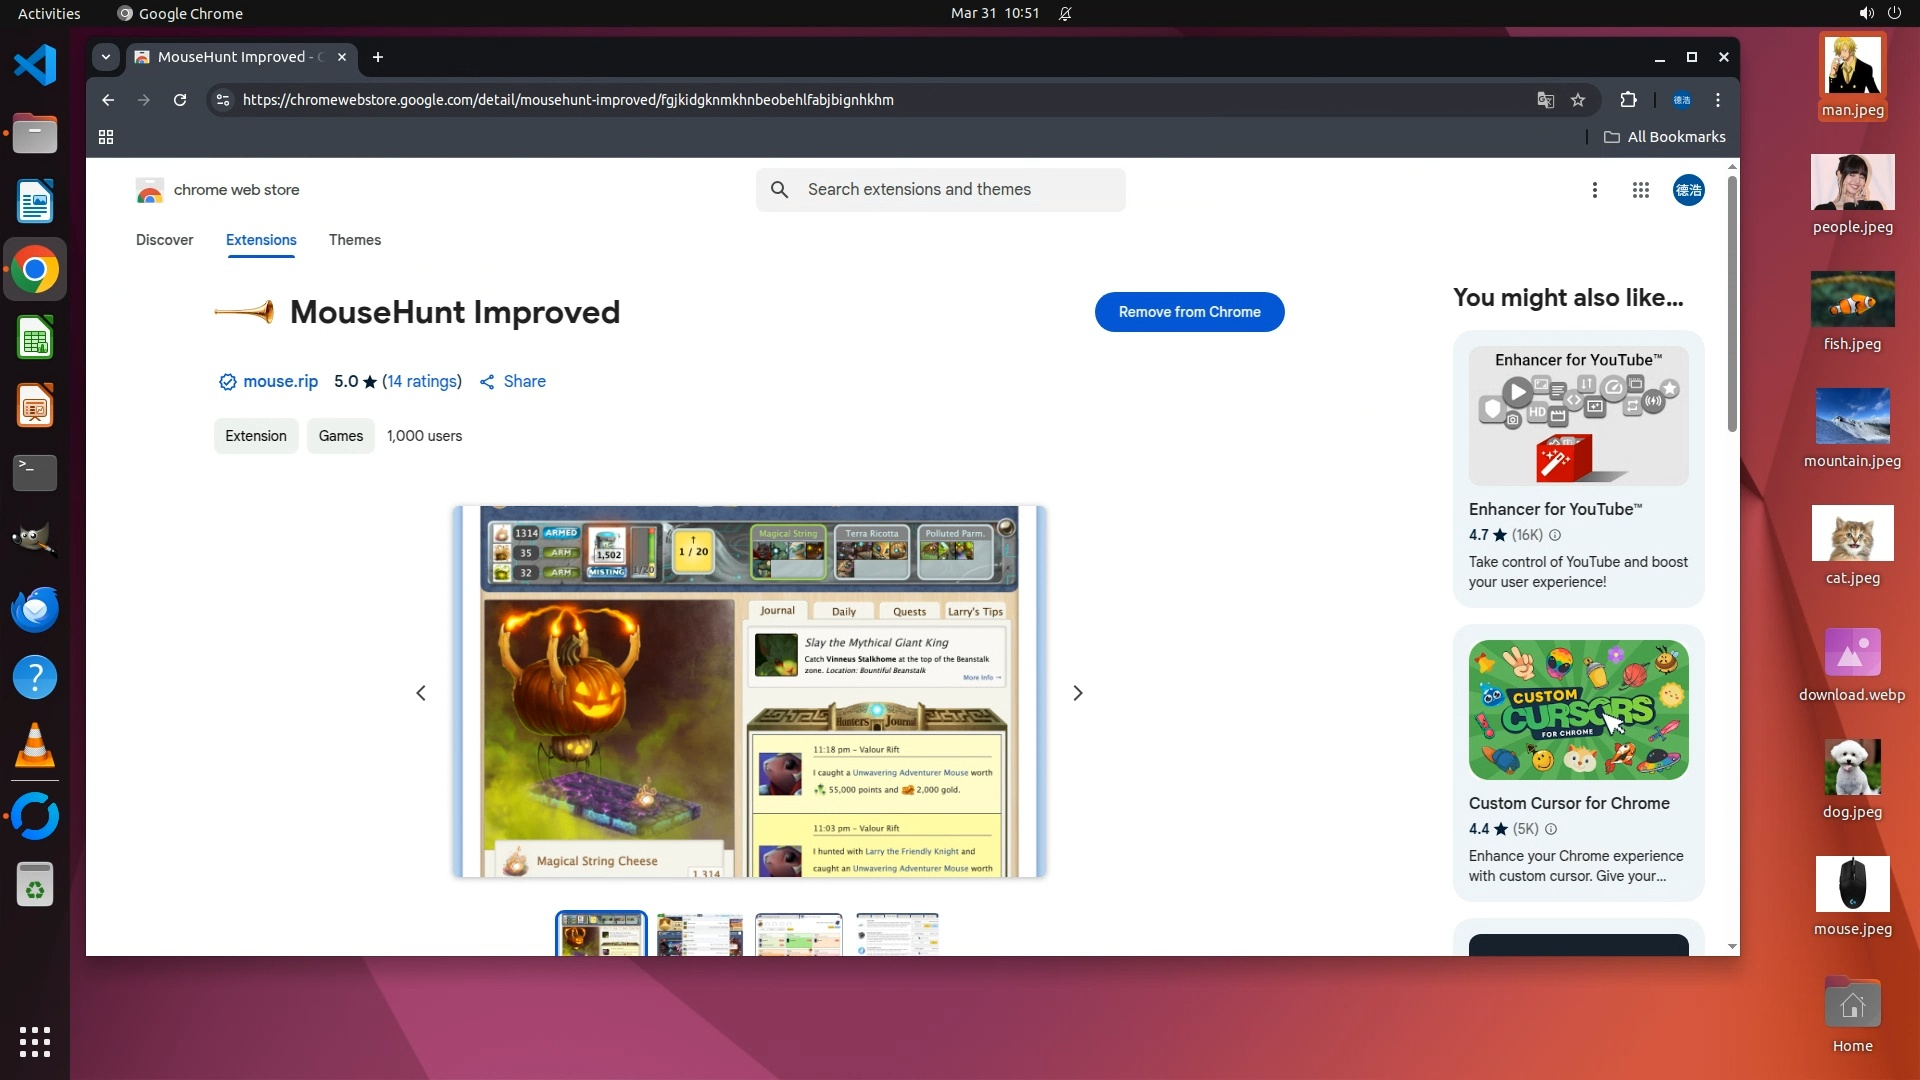
Task: Open the Extensions puzzle icon
Action: point(1628,100)
